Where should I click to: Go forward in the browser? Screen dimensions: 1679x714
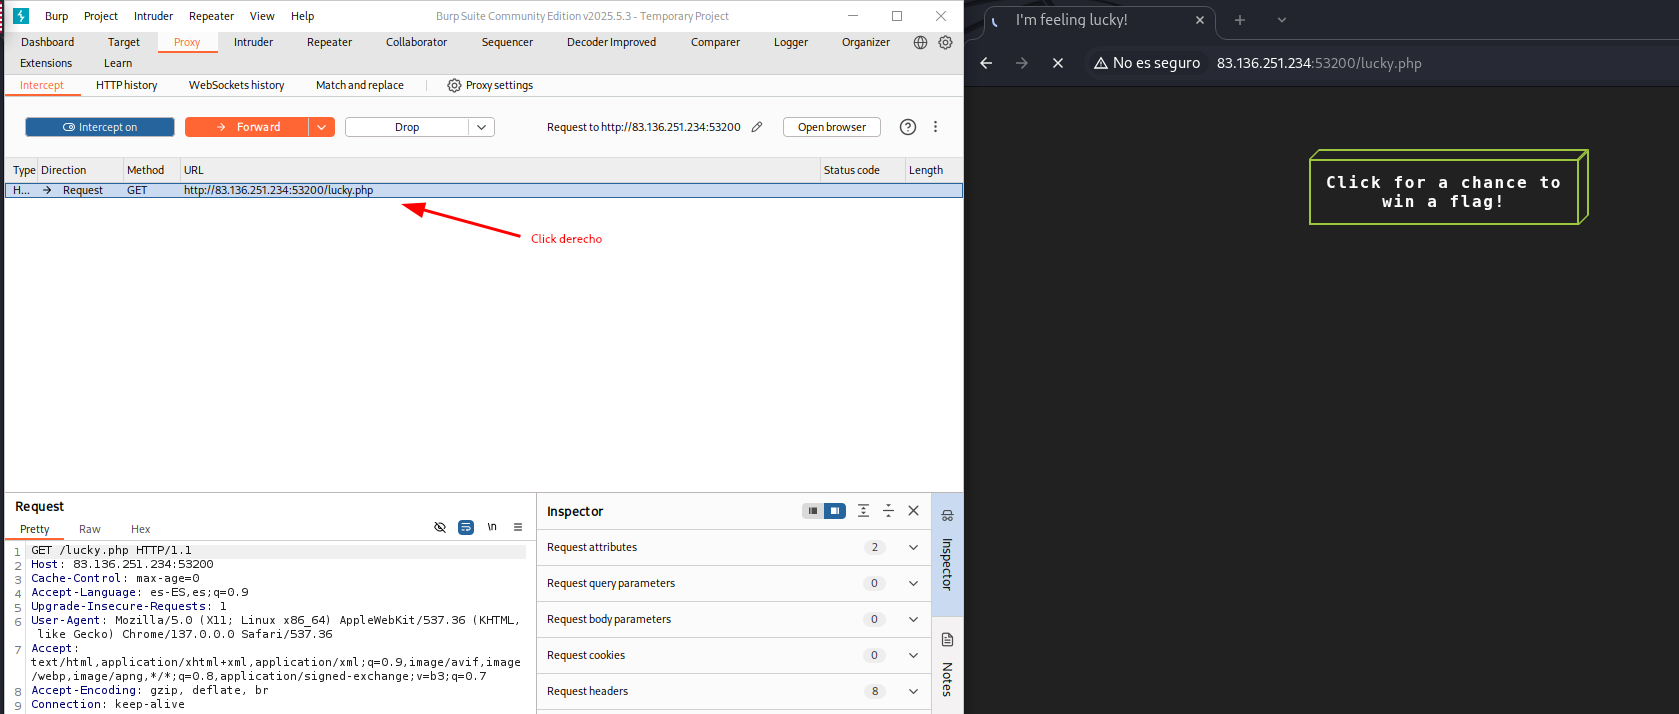tap(1022, 63)
